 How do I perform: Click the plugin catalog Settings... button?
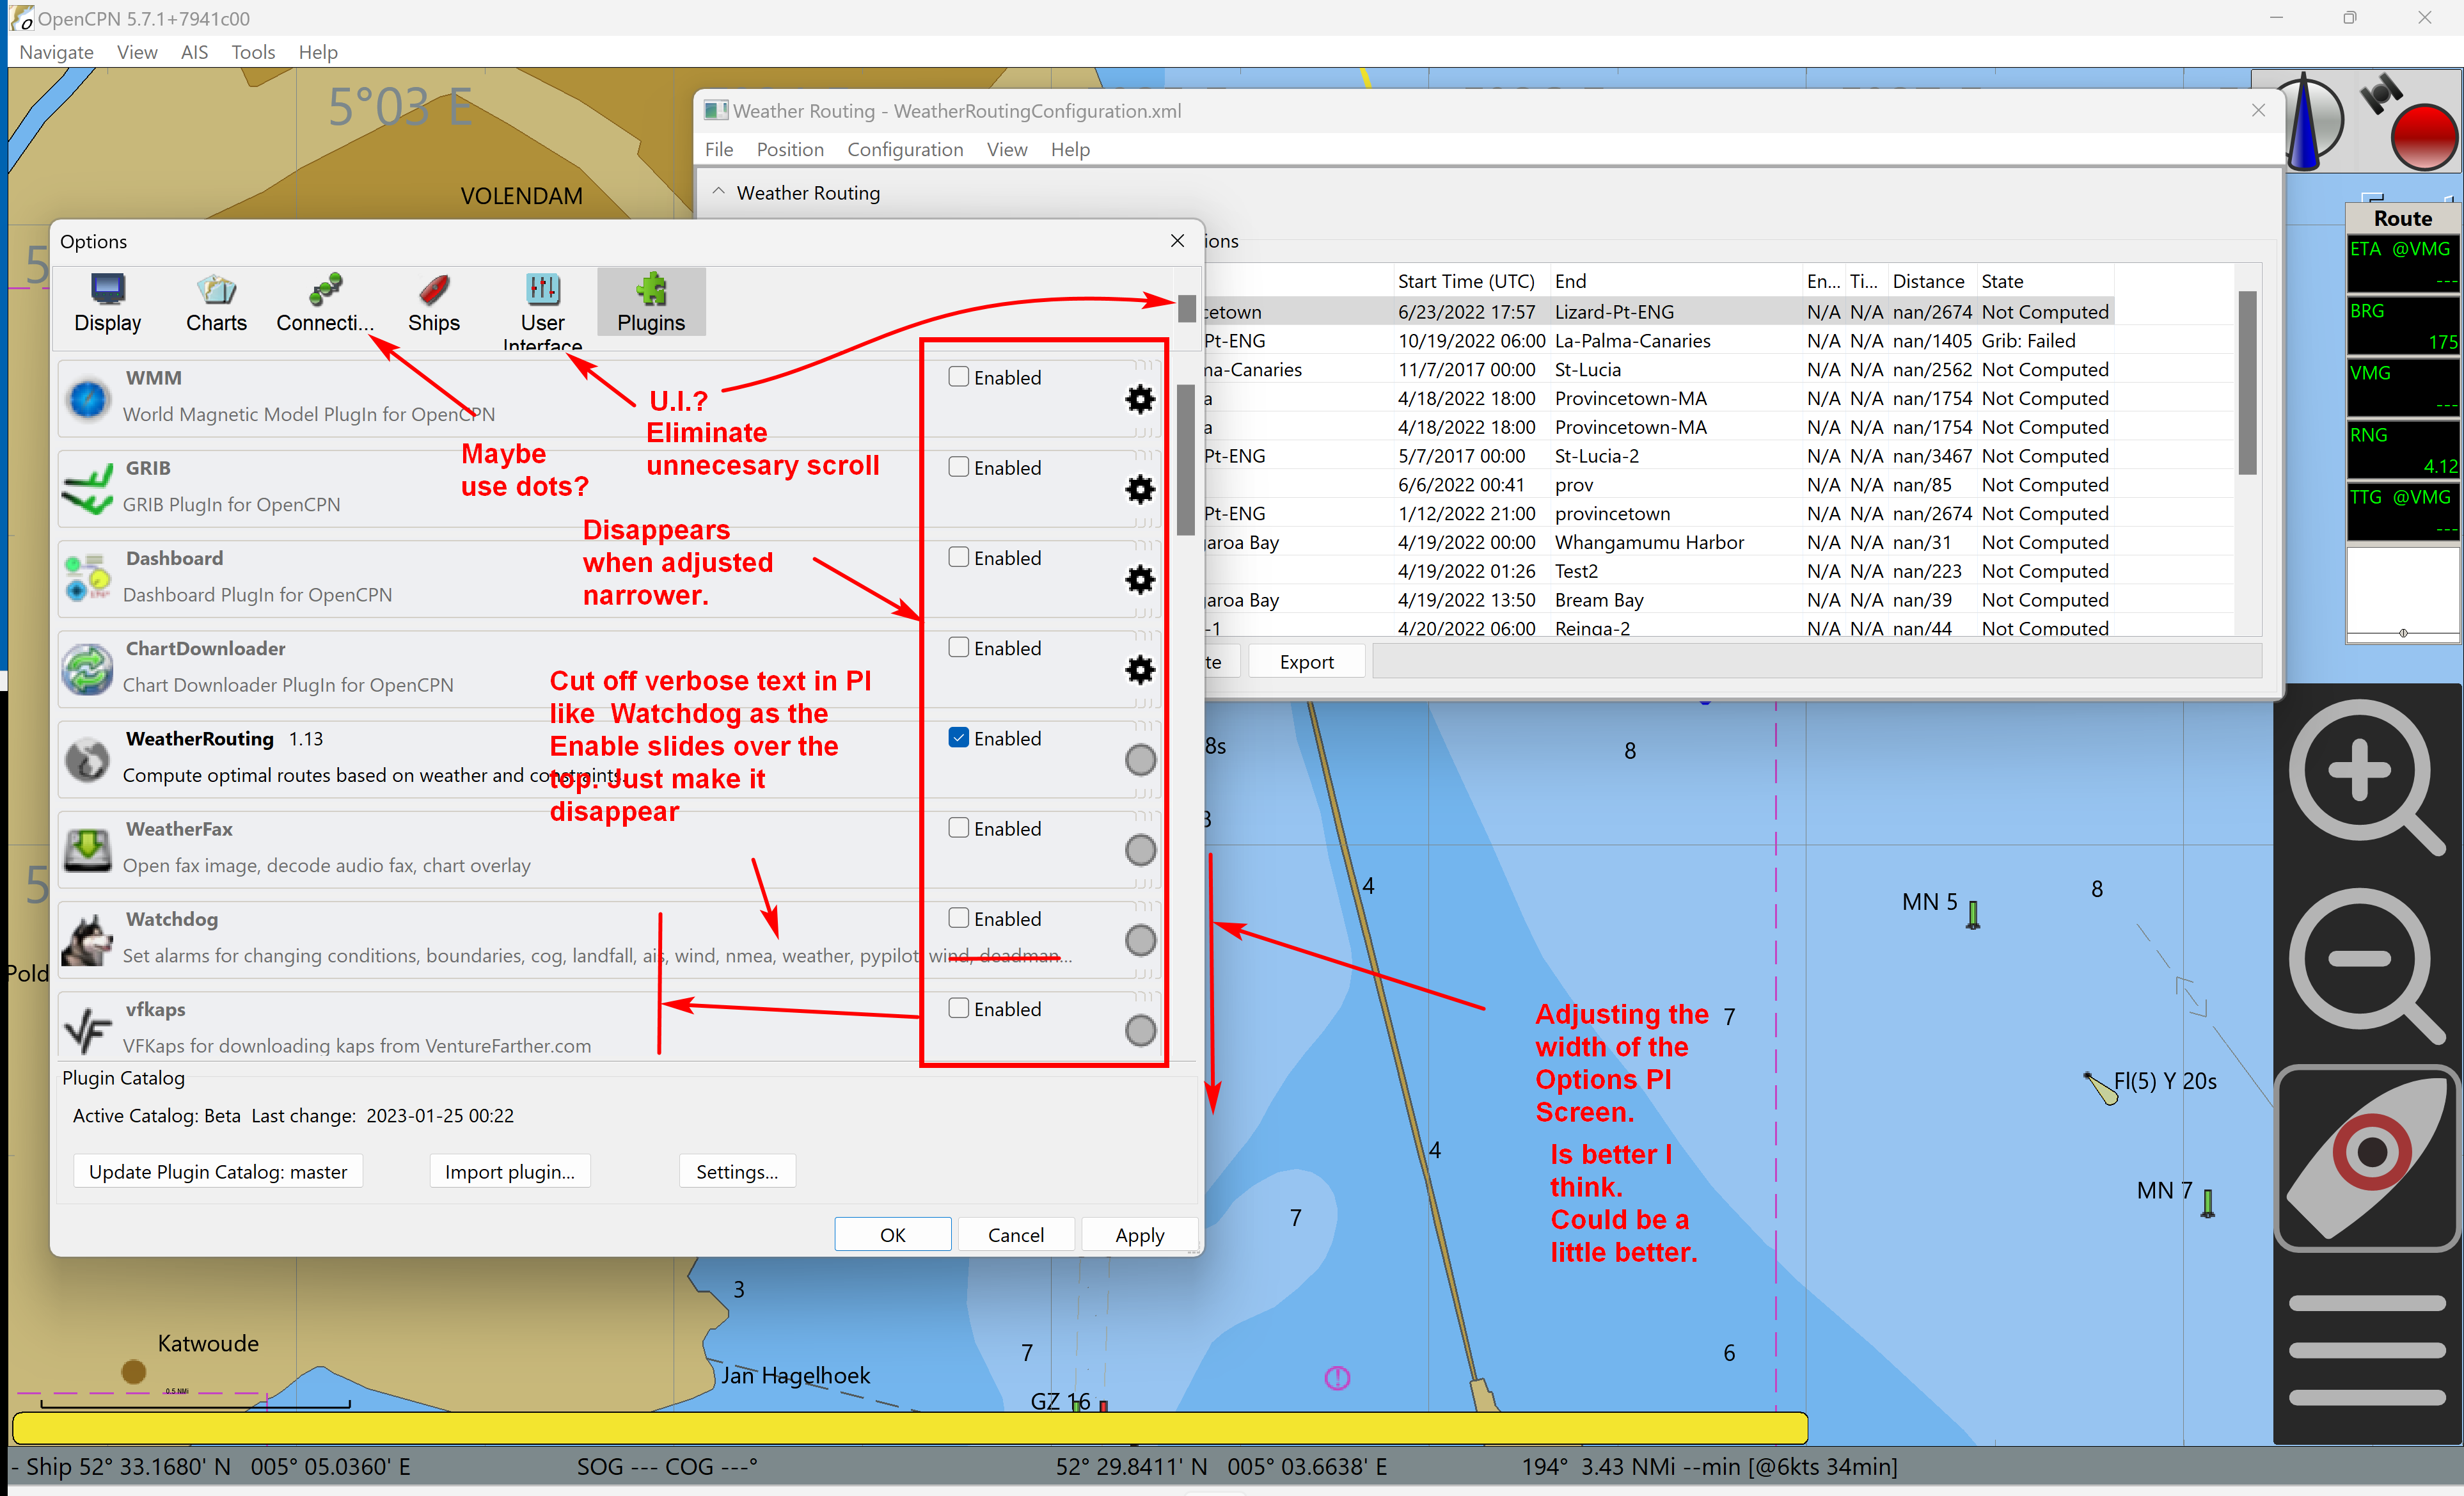click(737, 1171)
